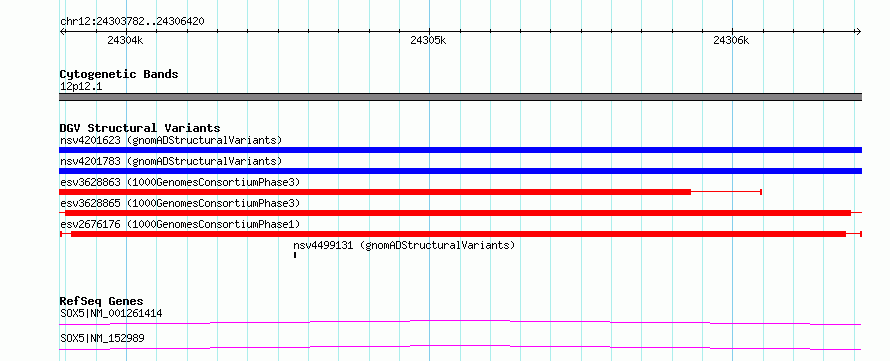Click the esv3628863 variant label

179,182
